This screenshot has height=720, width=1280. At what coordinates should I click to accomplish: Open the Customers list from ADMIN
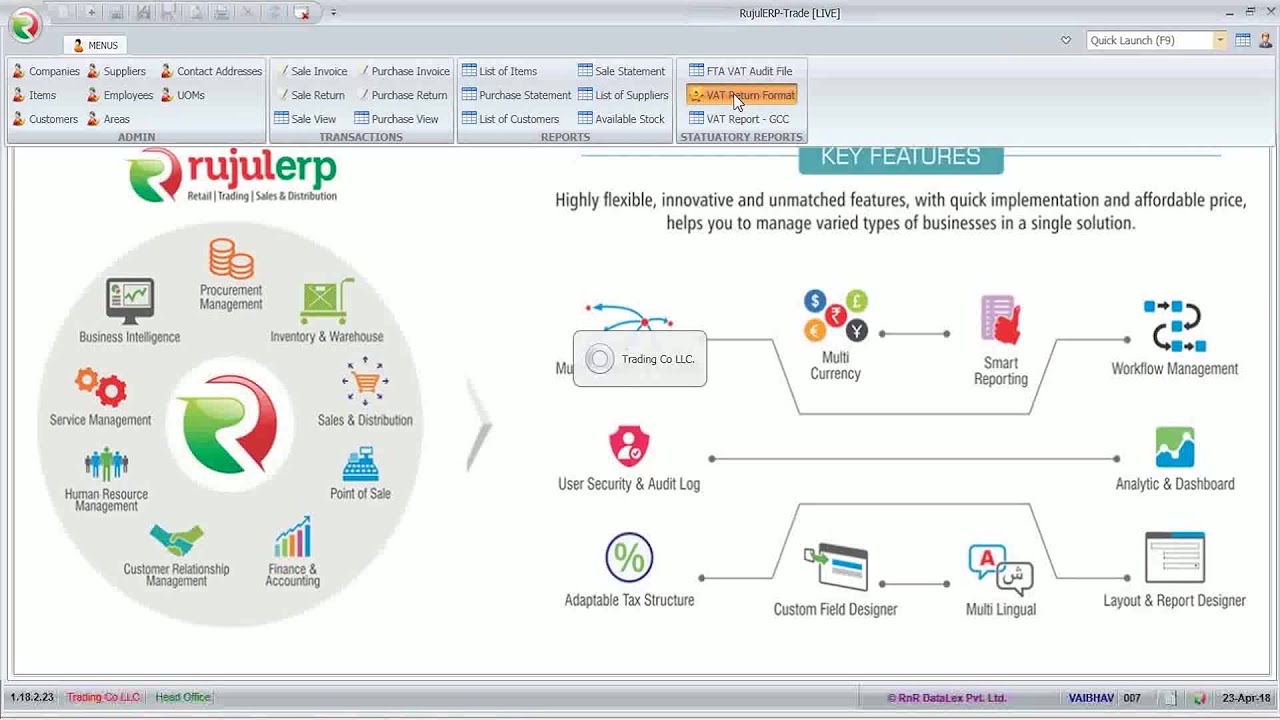click(x=53, y=119)
